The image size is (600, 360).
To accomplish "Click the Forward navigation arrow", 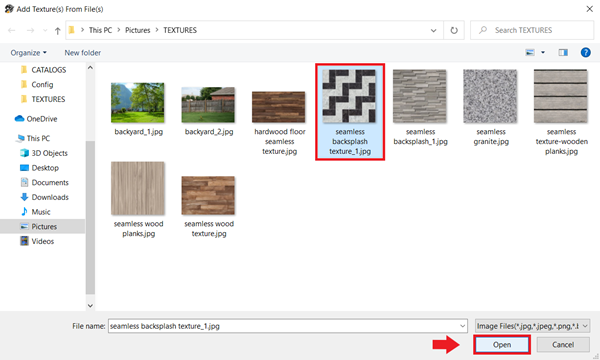I will tap(31, 30).
